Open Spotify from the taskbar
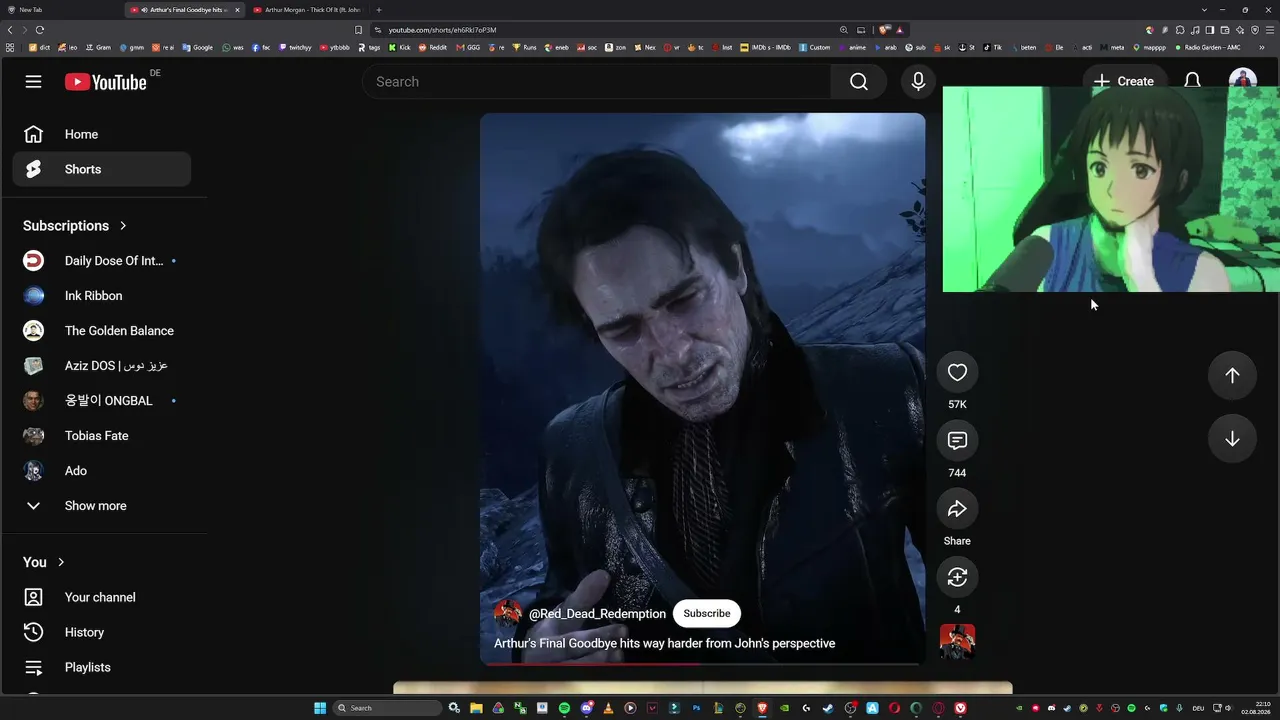The width and height of the screenshot is (1280, 720). (x=564, y=708)
